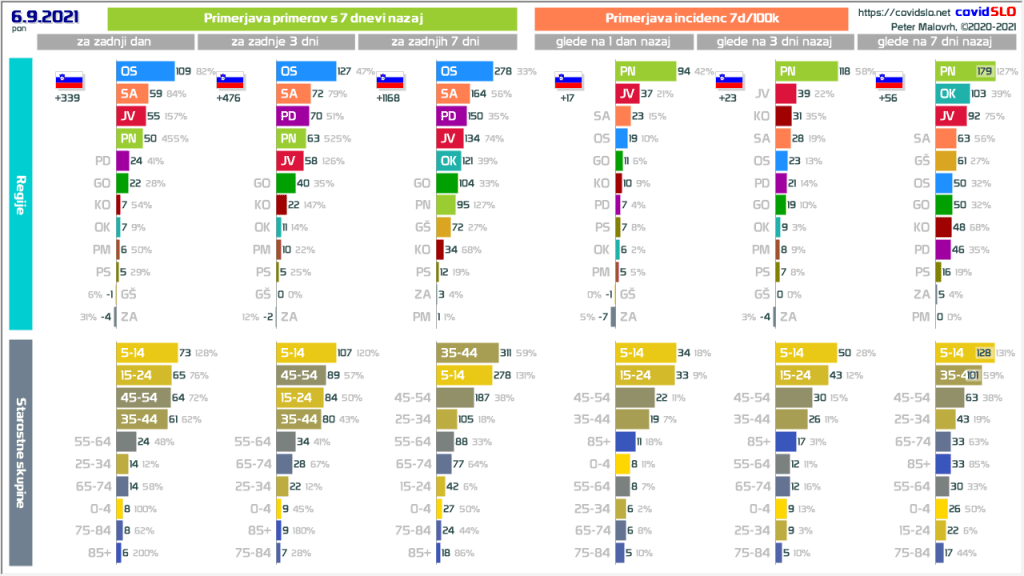
Task: Switch to "za zadnje 3 dni" header
Action: 276,41
